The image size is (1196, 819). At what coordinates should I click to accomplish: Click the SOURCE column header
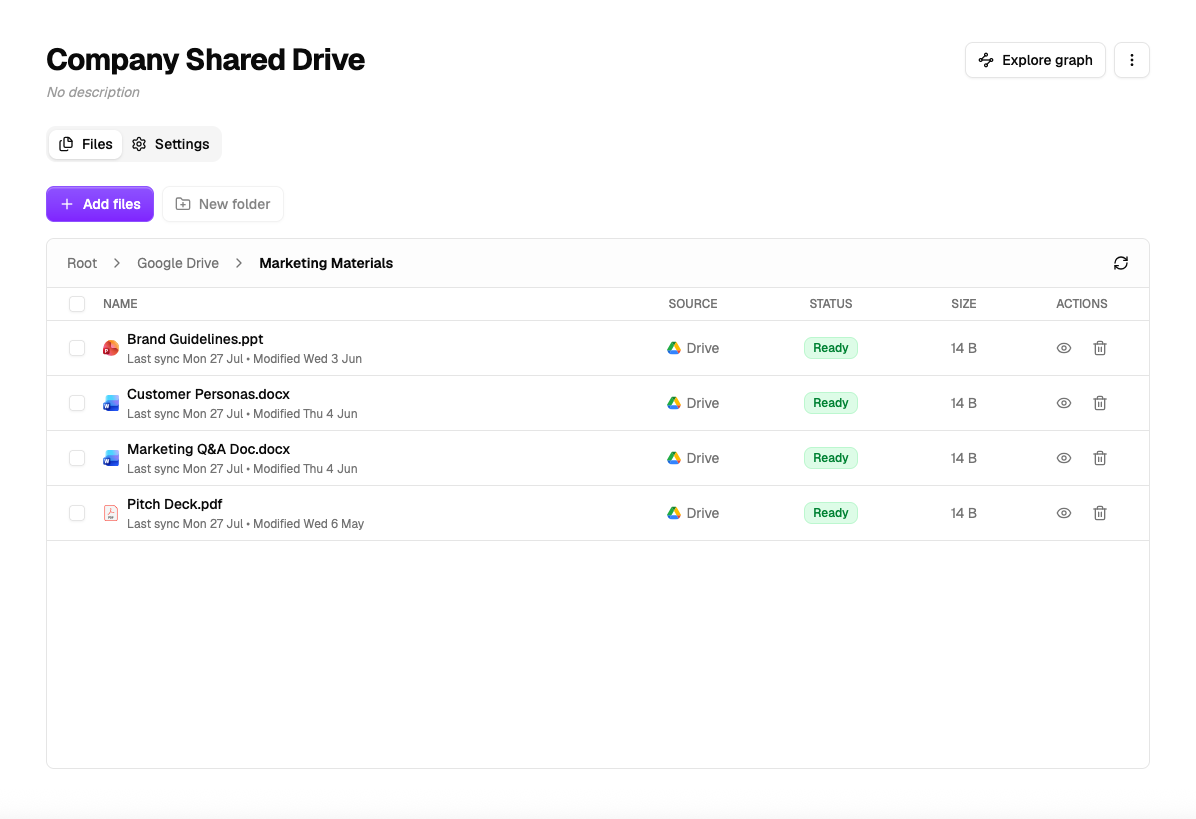point(693,304)
